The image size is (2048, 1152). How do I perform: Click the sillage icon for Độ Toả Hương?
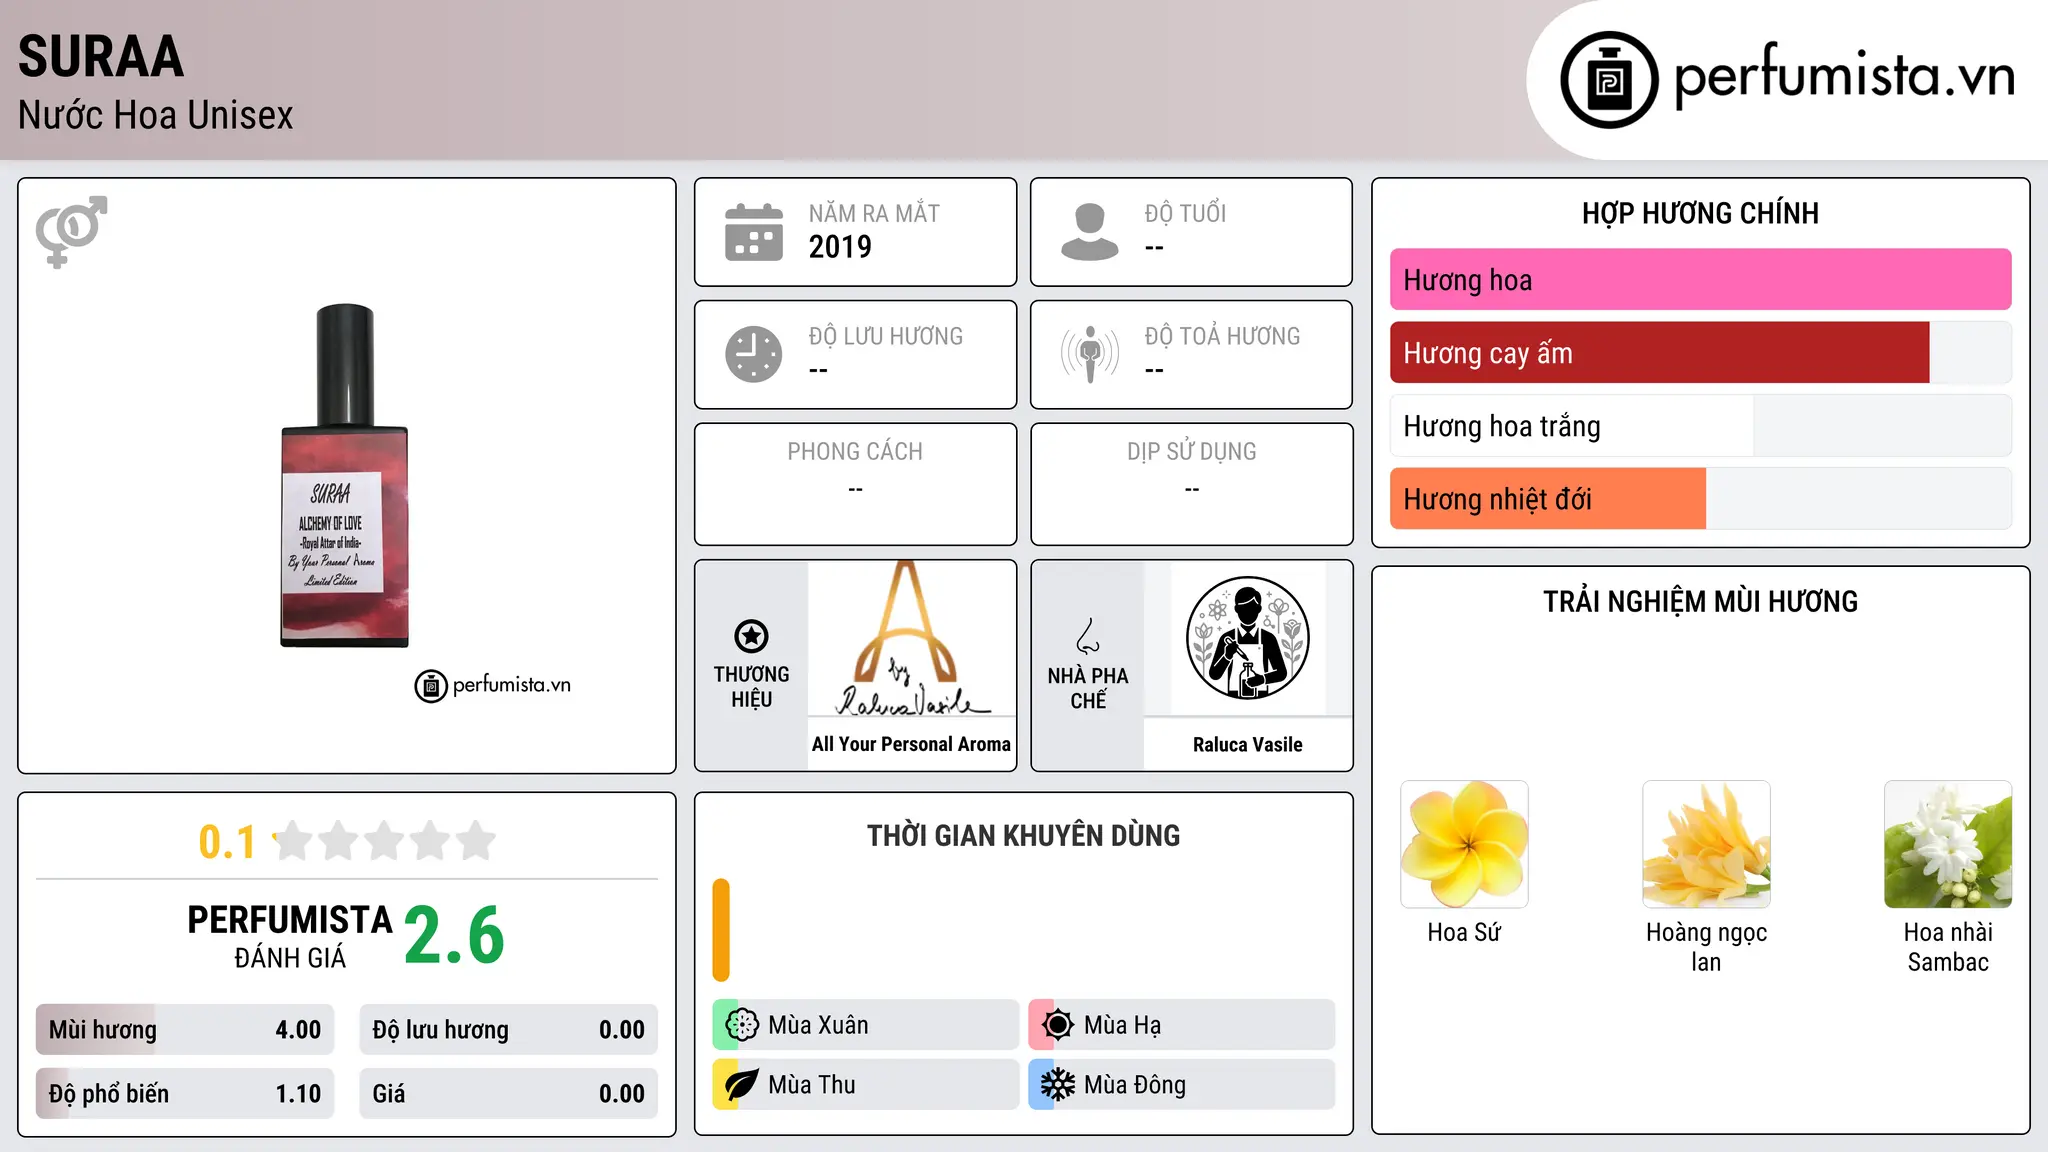click(1089, 354)
